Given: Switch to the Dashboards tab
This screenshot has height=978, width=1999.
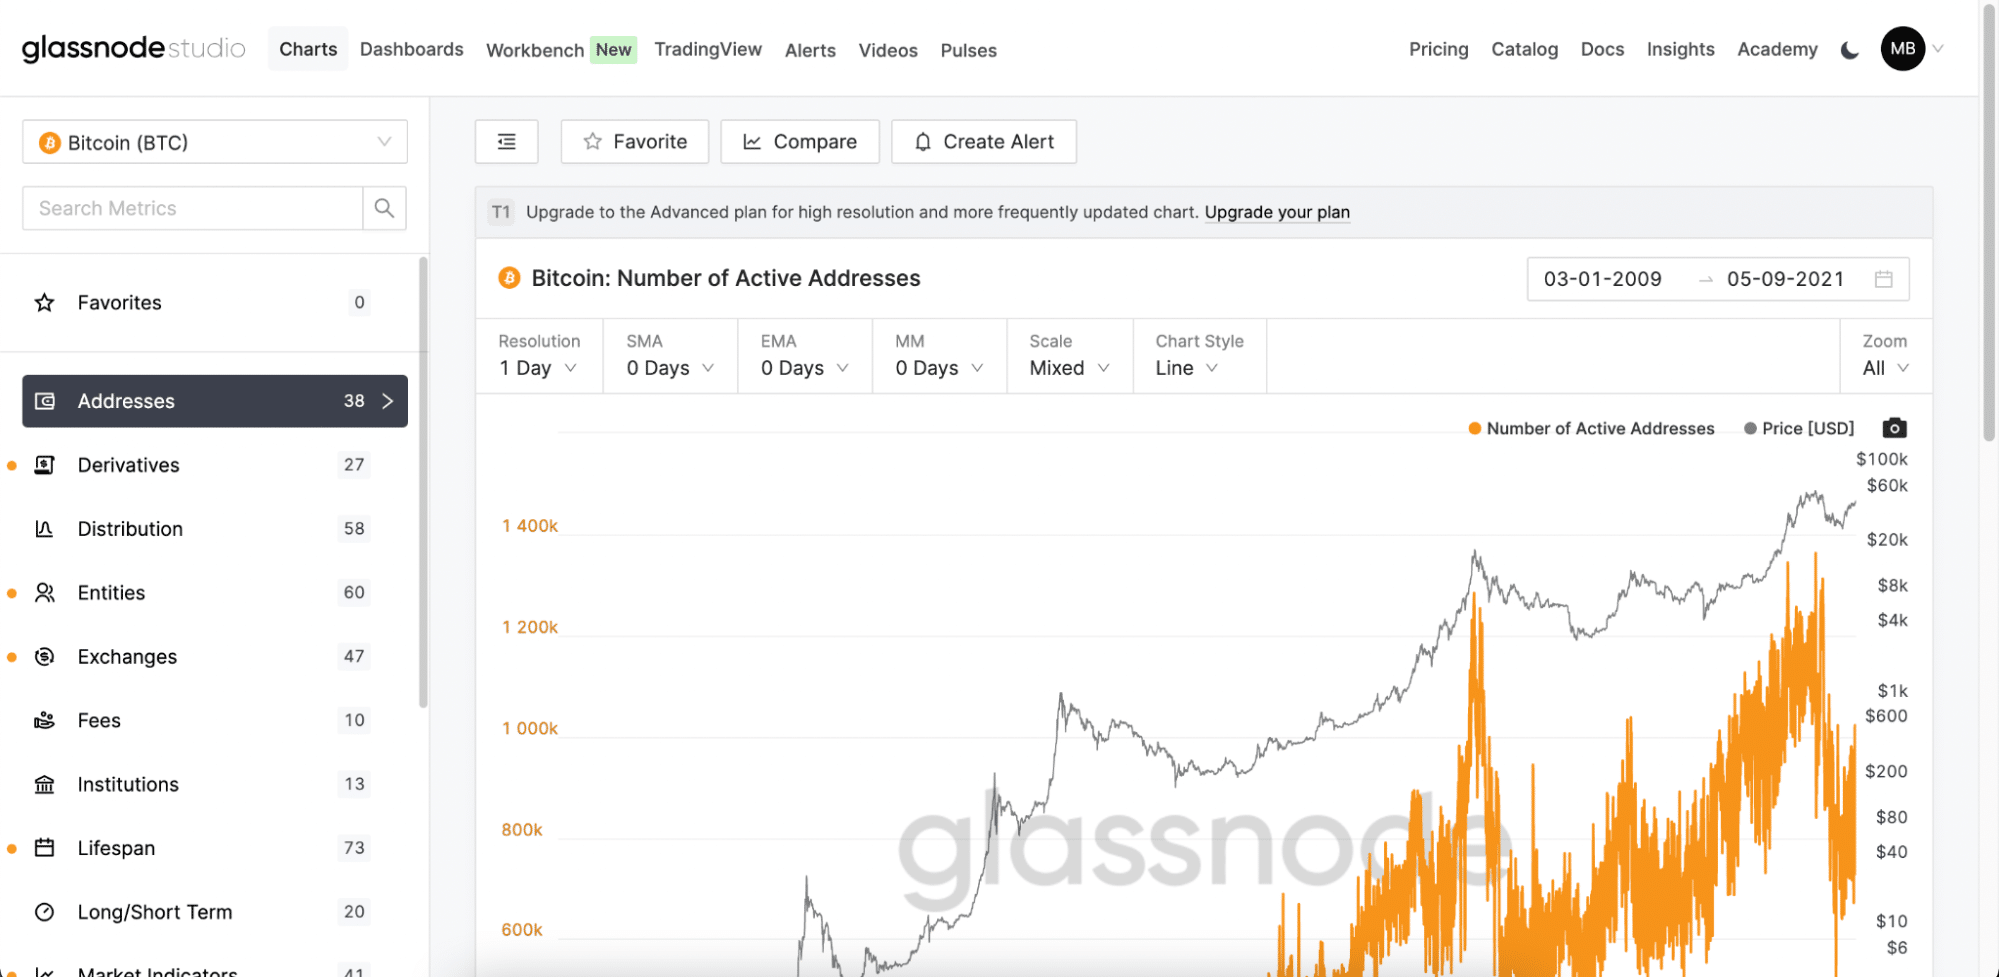Looking at the screenshot, I should 412,49.
